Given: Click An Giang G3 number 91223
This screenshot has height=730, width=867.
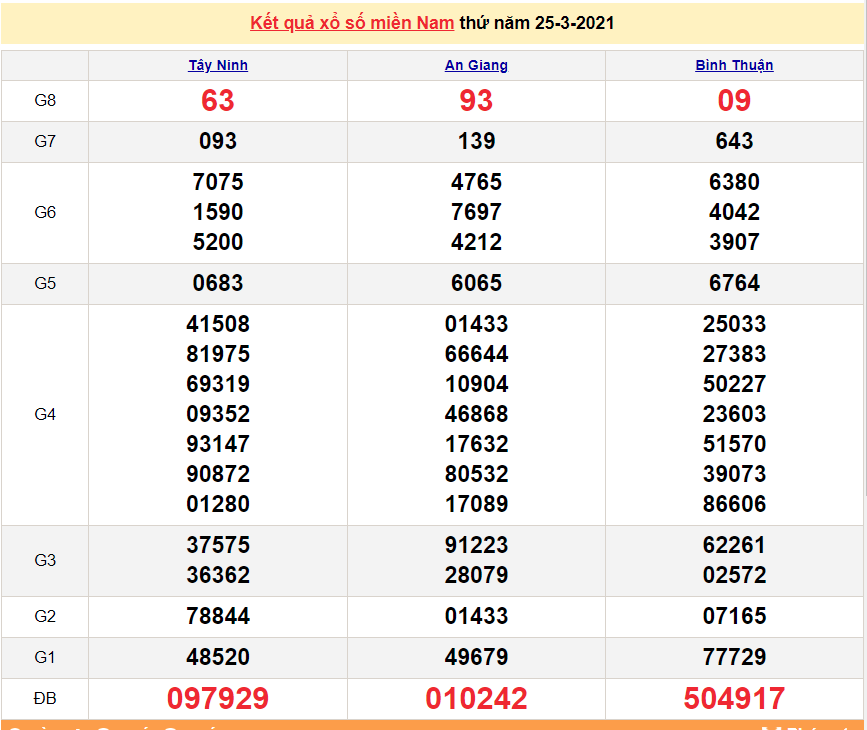Looking at the screenshot, I should point(476,545).
